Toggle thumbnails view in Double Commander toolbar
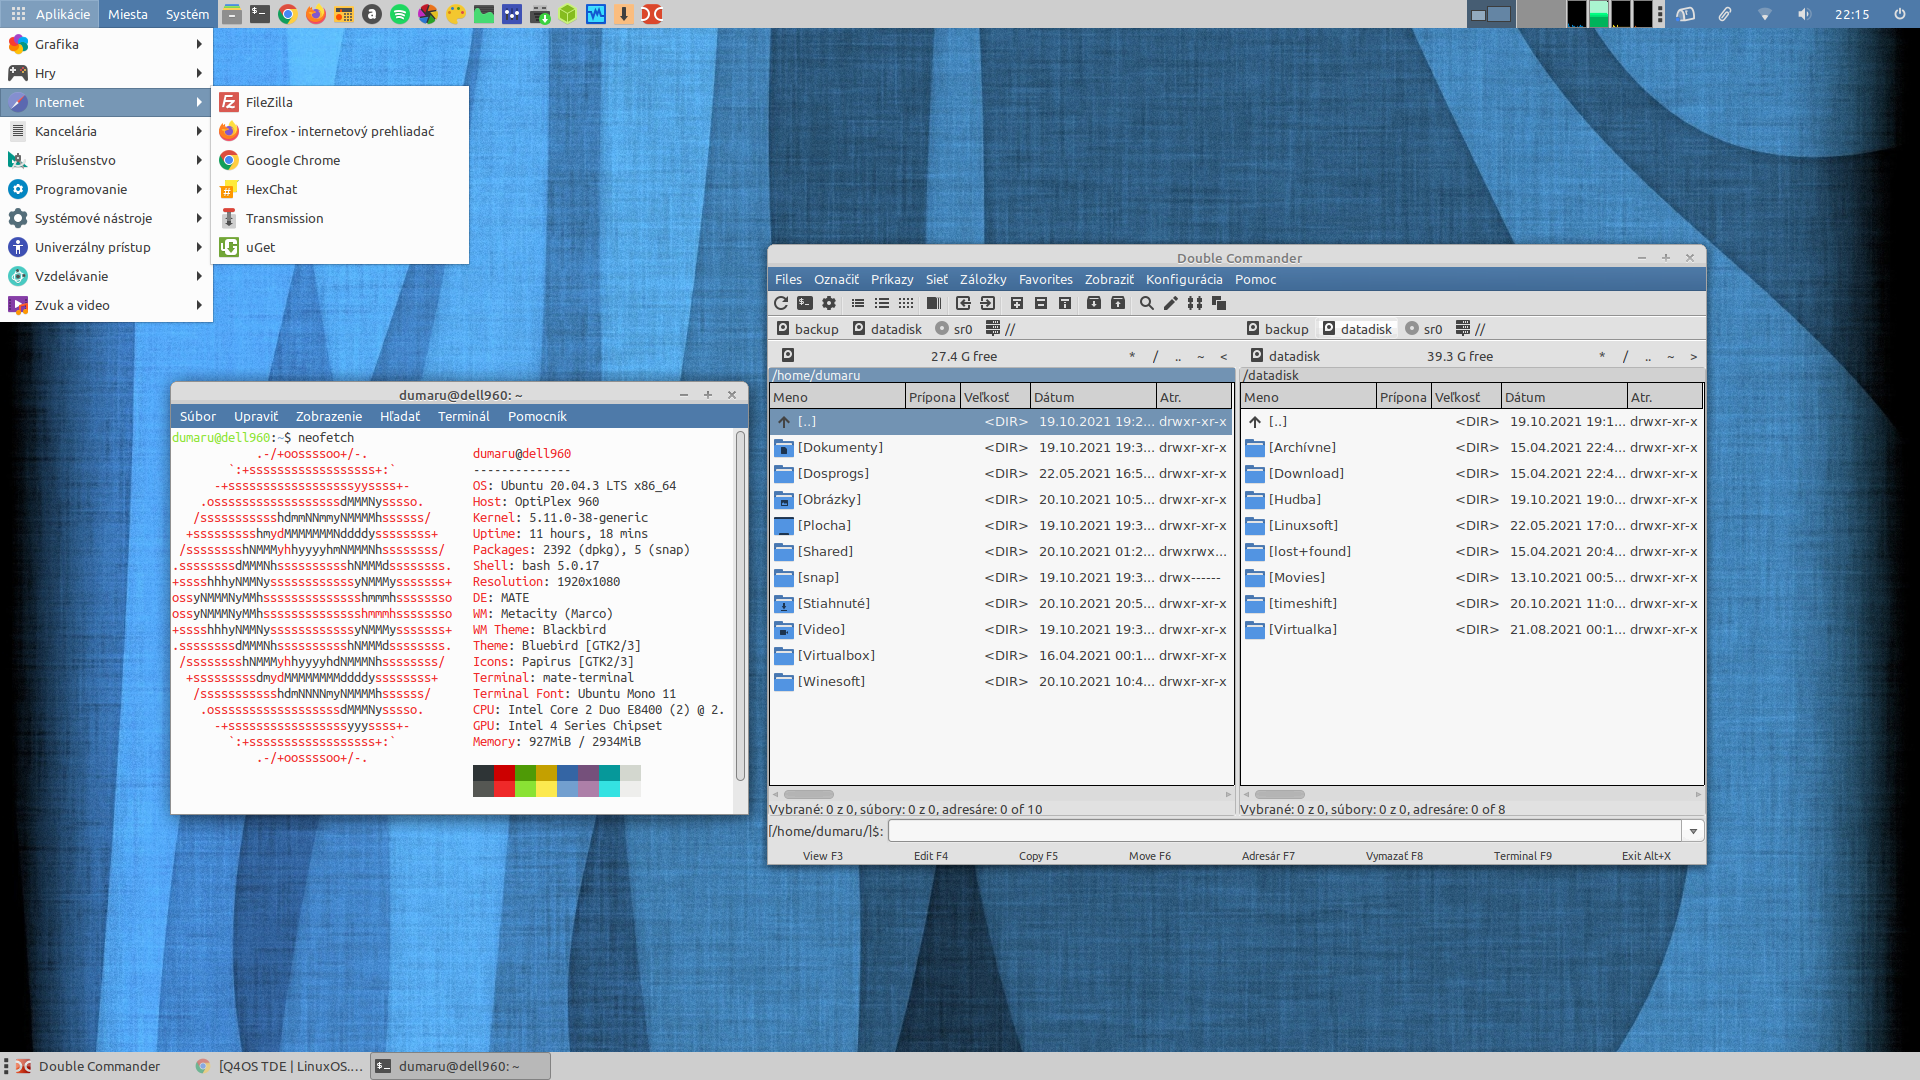This screenshot has height=1080, width=1920. [906, 303]
